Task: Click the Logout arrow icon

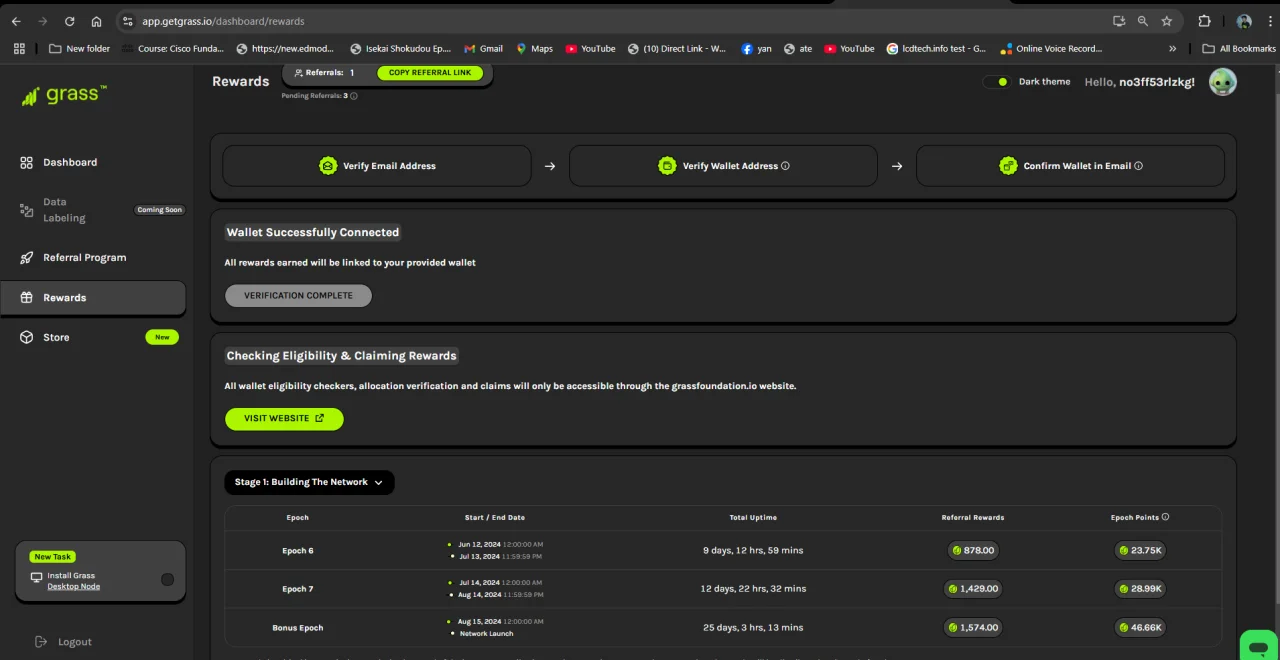Action: click(41, 642)
